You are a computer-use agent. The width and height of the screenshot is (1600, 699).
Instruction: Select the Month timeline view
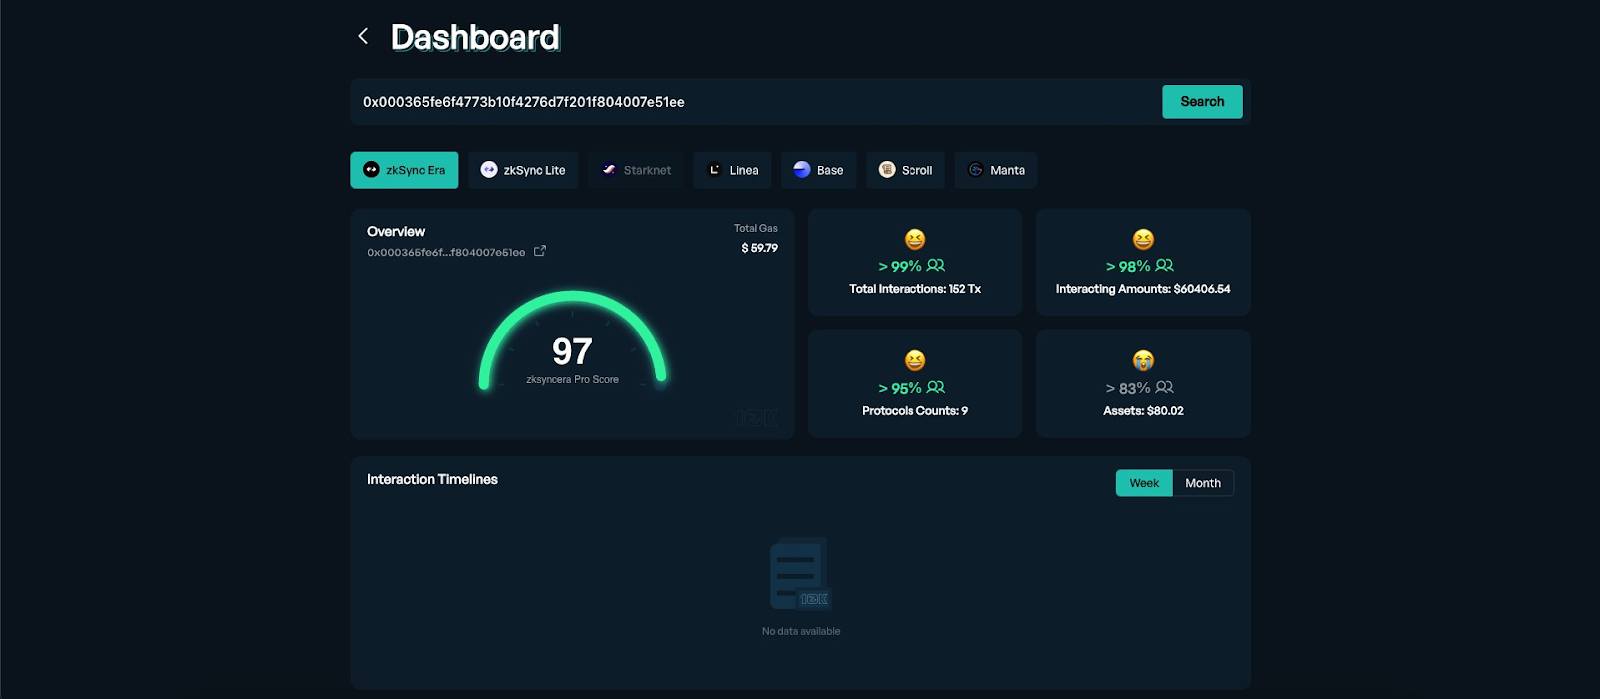(1203, 483)
